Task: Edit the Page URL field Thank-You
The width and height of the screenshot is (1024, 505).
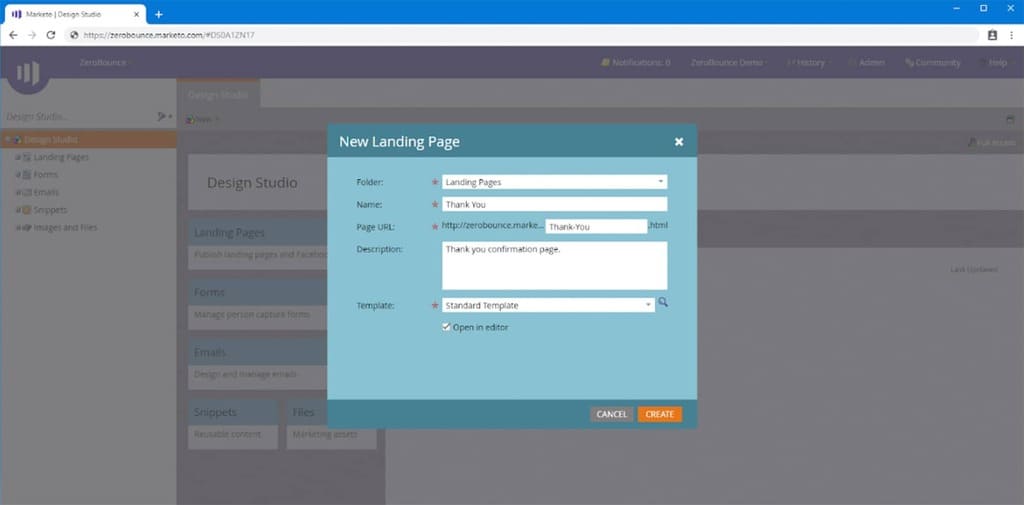Action: pyautogui.click(x=596, y=227)
